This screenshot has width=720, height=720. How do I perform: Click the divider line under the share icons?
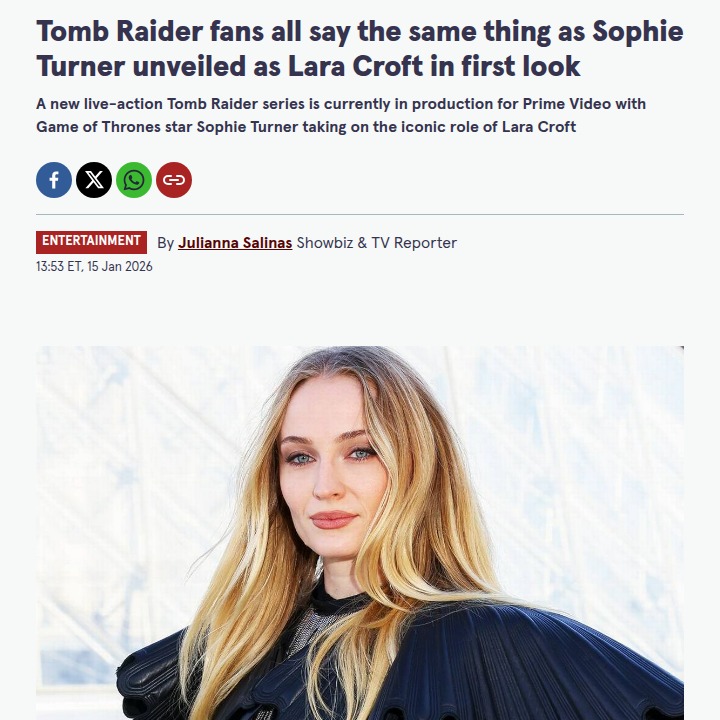coord(360,214)
